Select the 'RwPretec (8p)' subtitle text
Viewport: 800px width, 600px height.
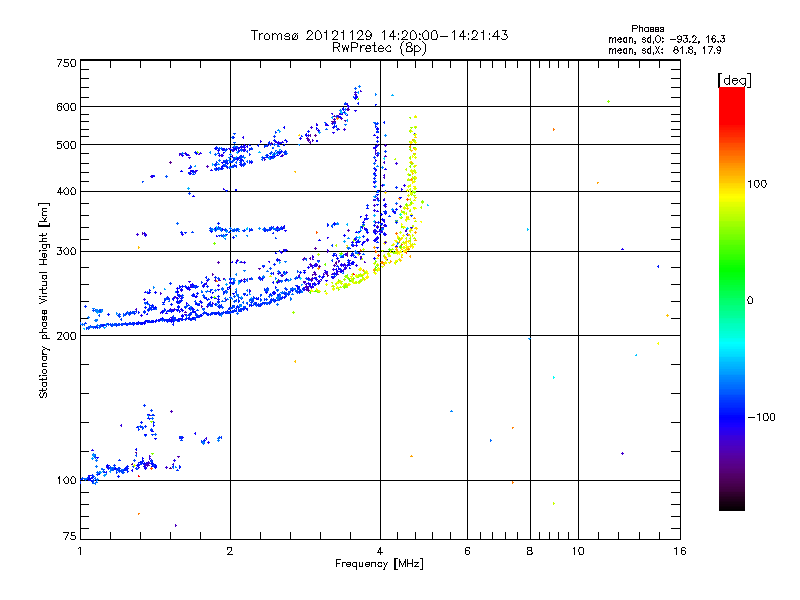pos(379,48)
